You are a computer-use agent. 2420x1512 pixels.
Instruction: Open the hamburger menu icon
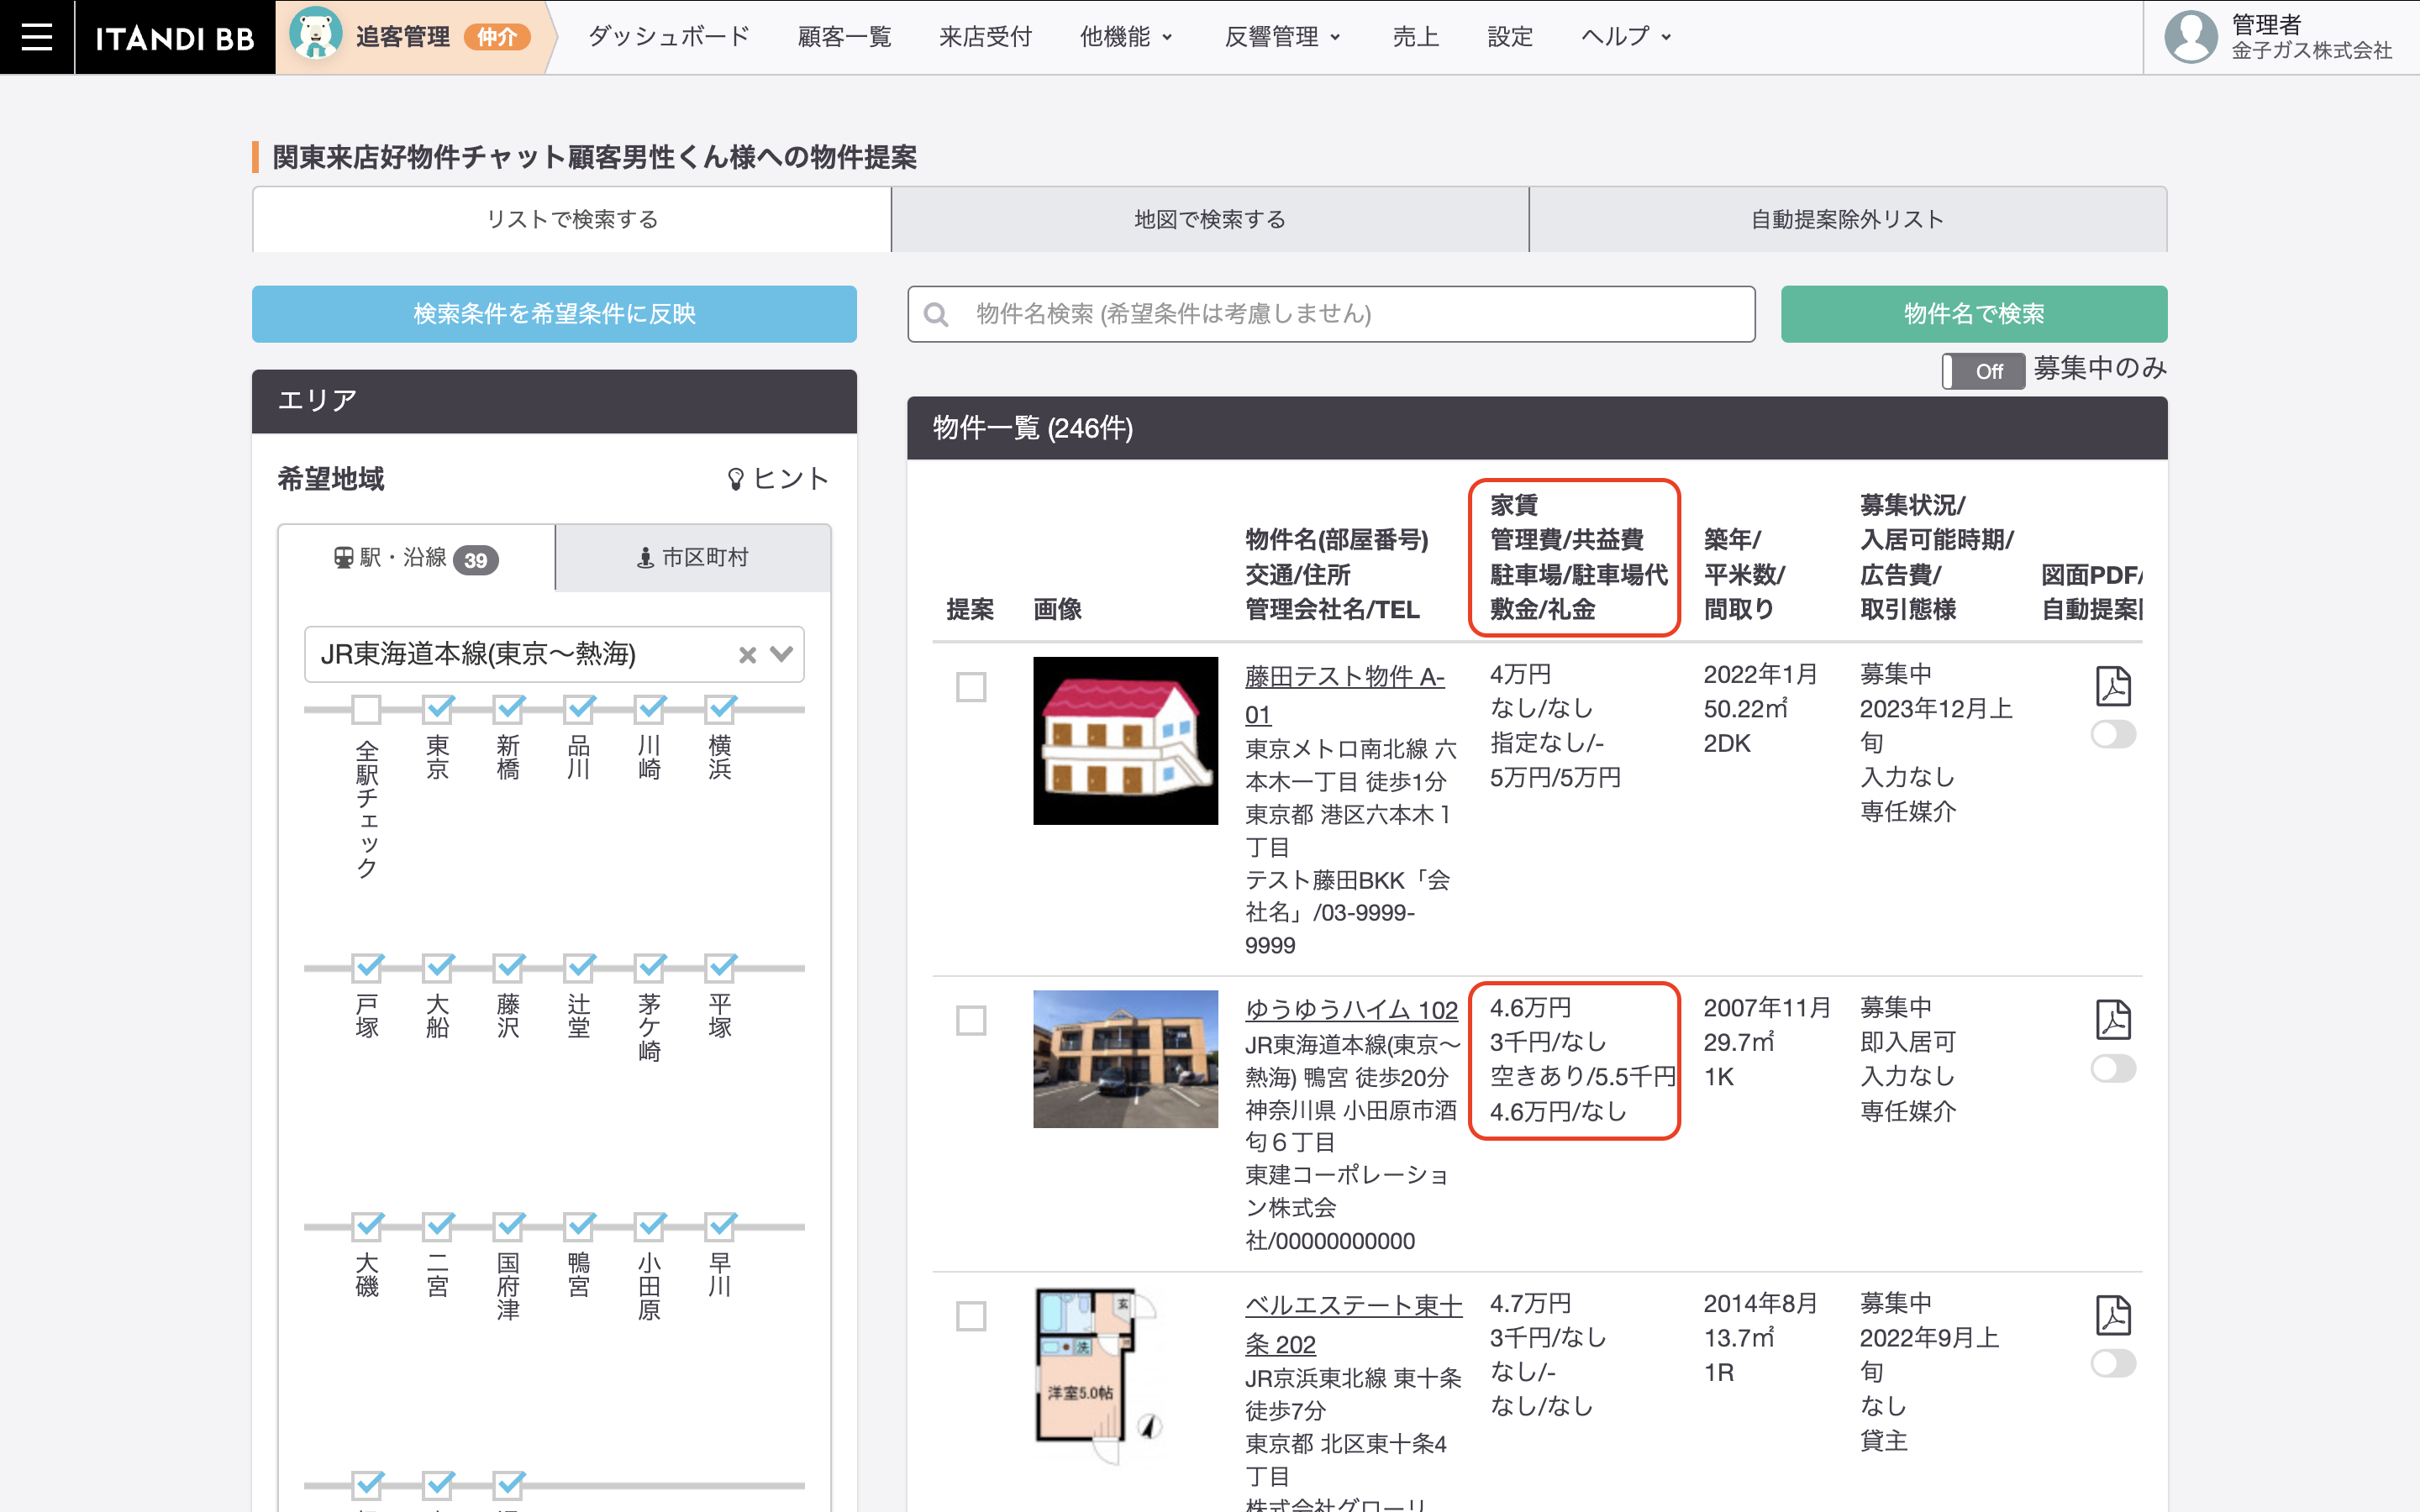pyautogui.click(x=37, y=37)
